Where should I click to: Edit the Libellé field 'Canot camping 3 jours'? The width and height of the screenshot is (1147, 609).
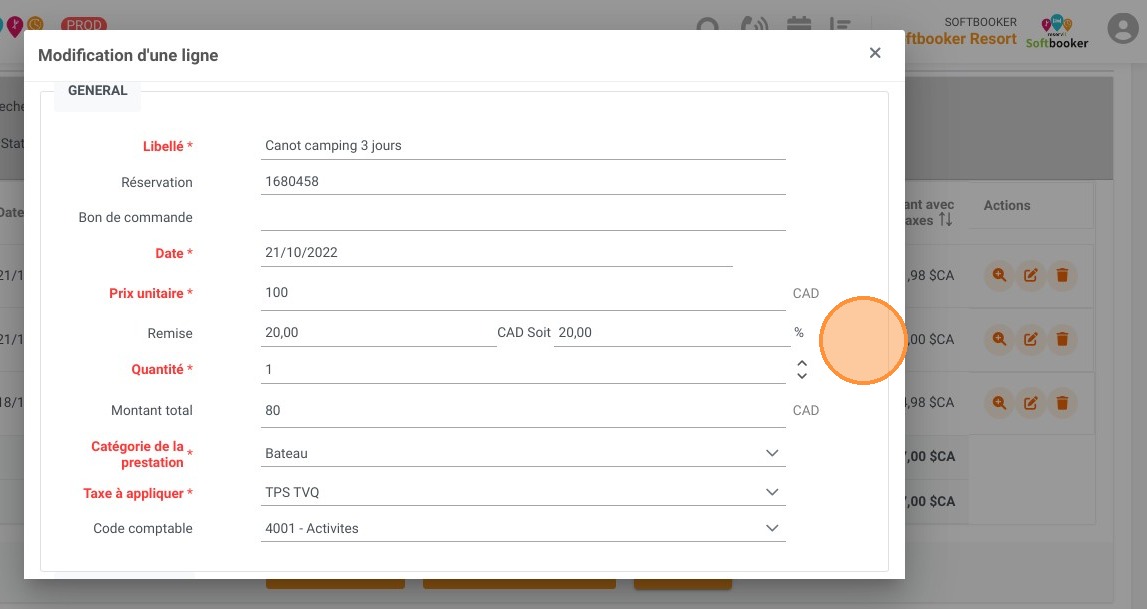[523, 145]
